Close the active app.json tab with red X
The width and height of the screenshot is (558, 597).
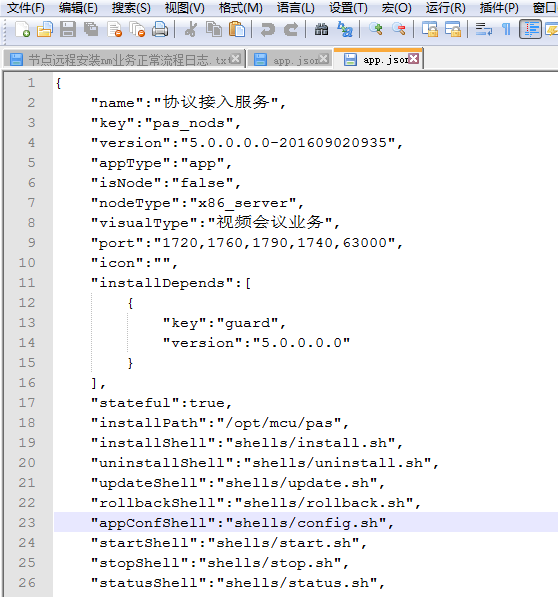pyautogui.click(x=413, y=59)
